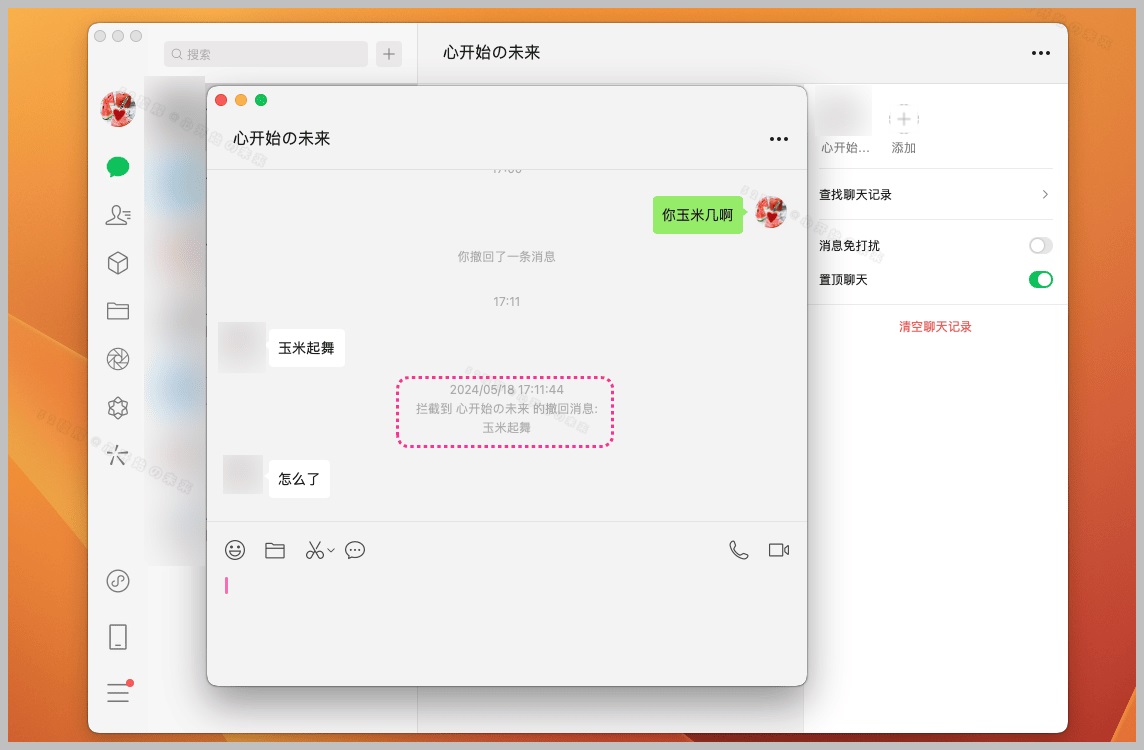Open Favorites using the box icon
This screenshot has height=750, width=1144.
[x=117, y=262]
